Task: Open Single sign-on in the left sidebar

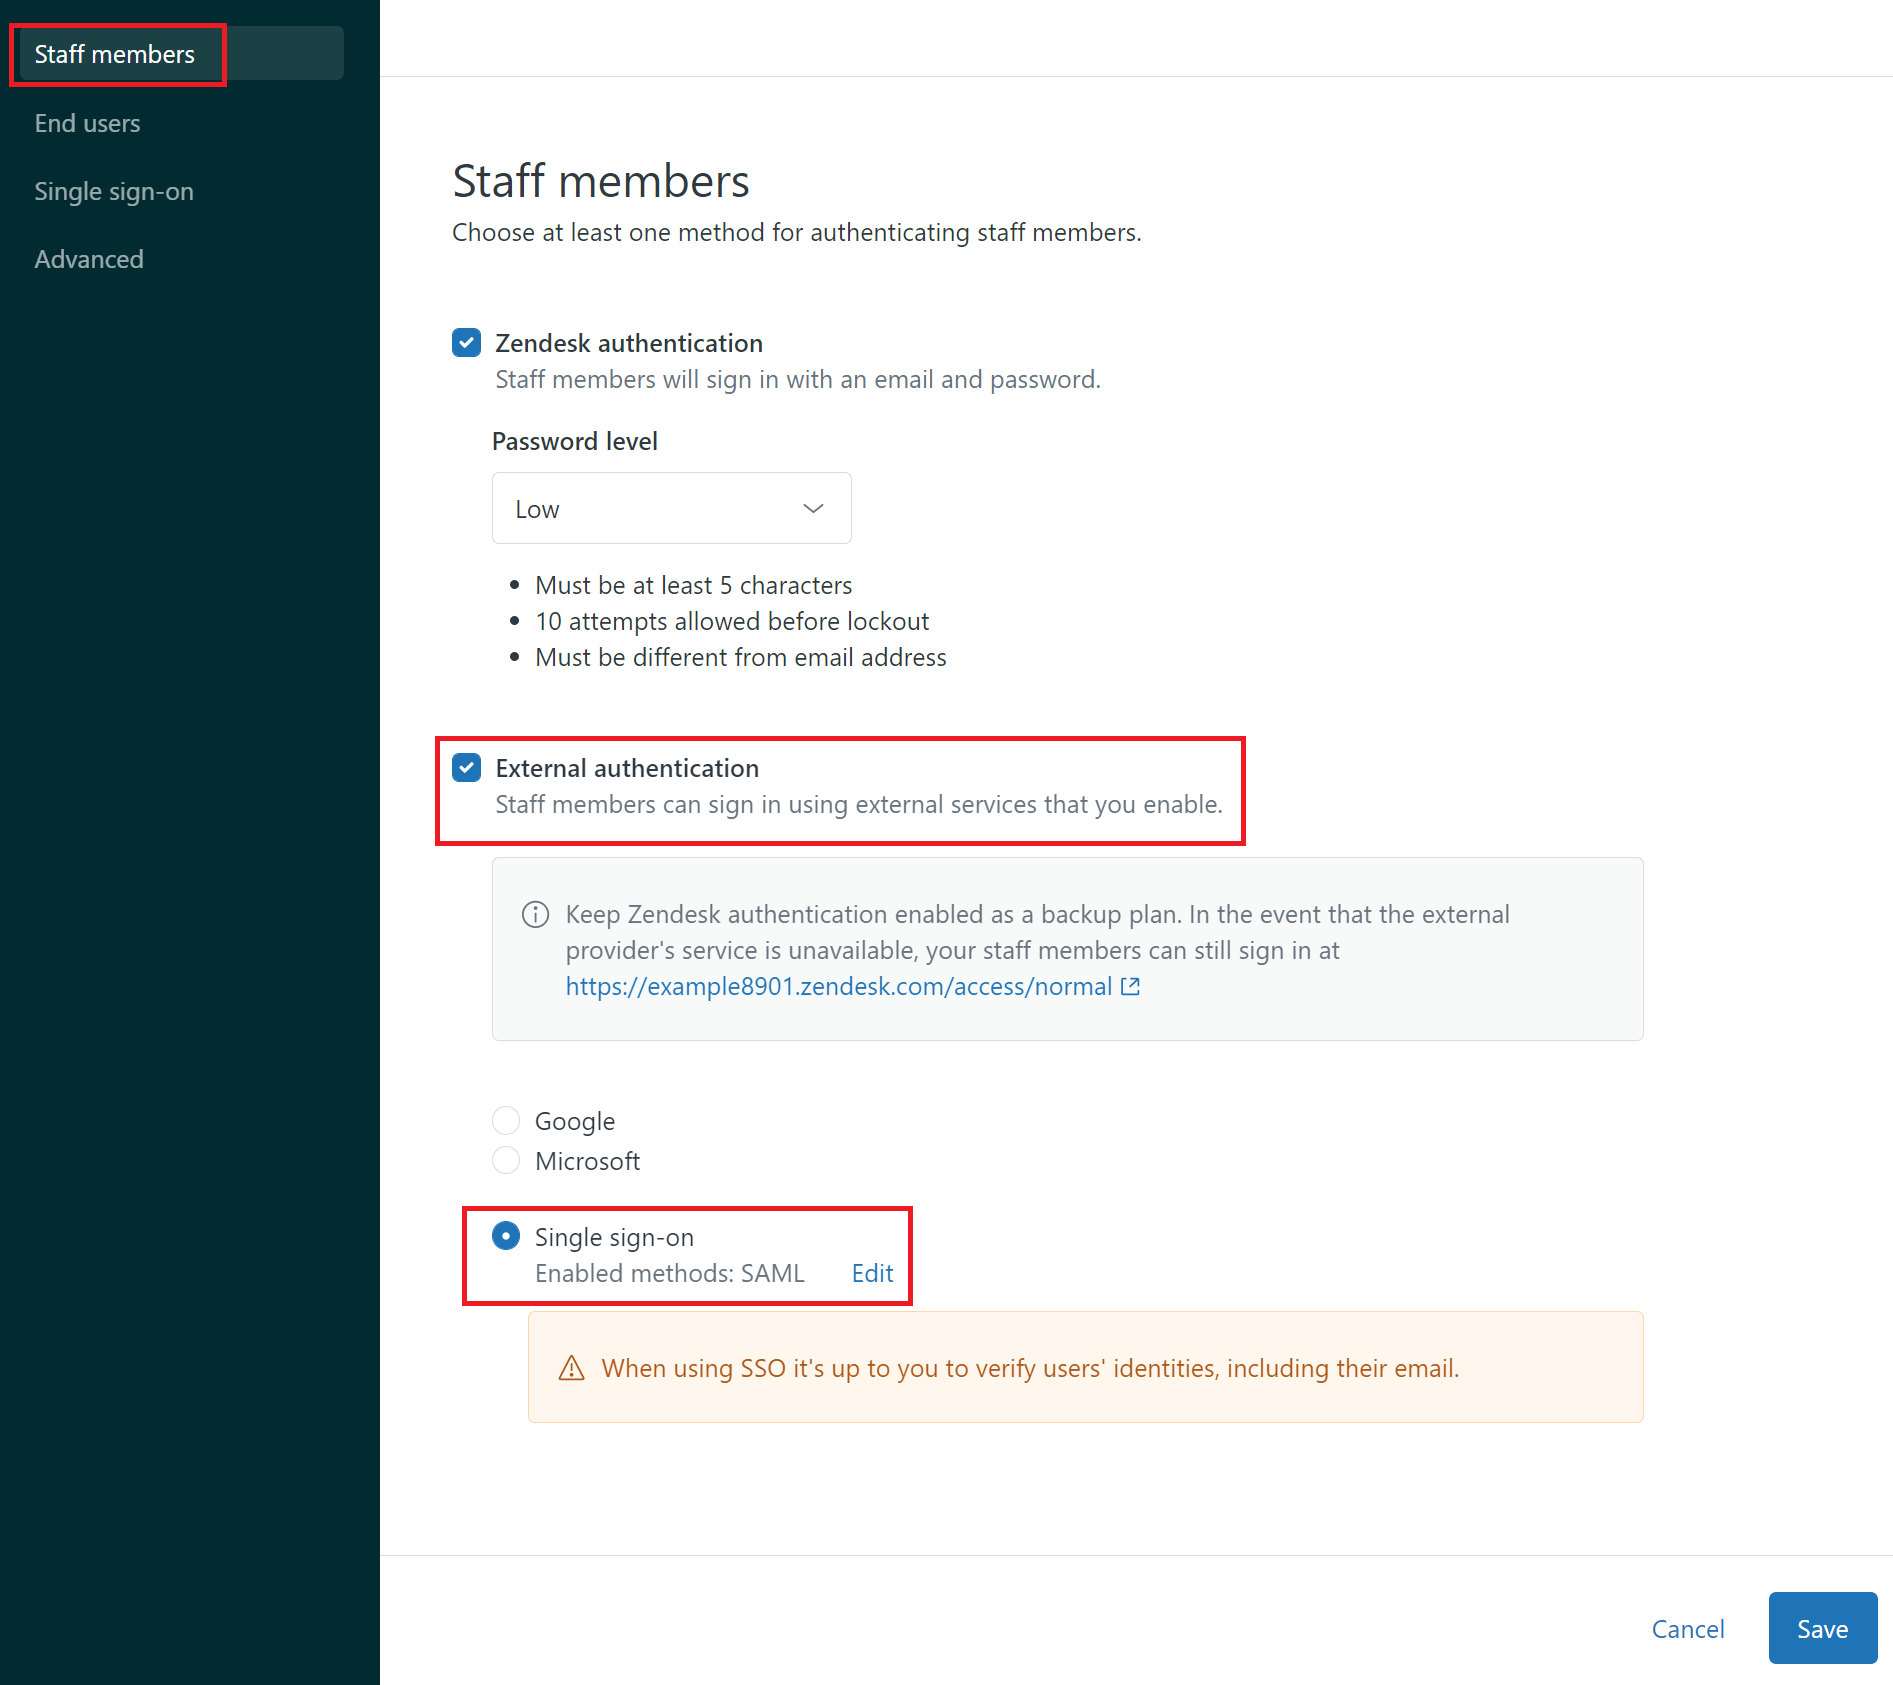Action: (114, 191)
